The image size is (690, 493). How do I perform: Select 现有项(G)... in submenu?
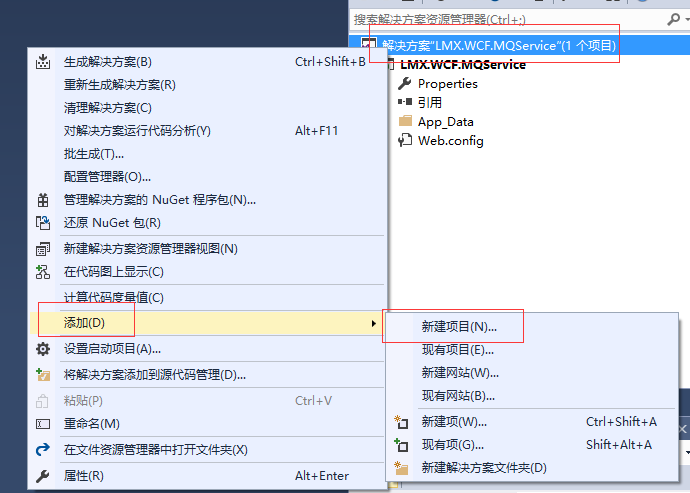(532, 445)
